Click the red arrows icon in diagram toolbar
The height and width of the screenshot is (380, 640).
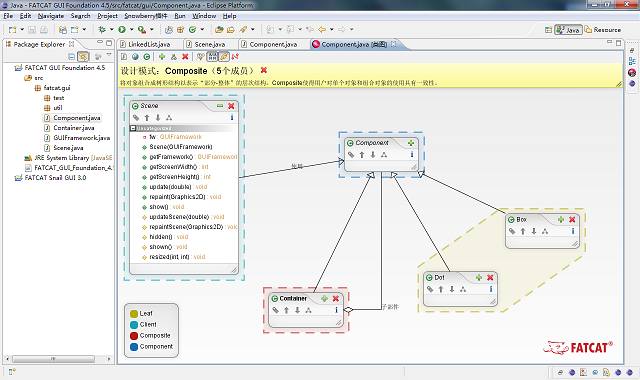tap(235, 57)
